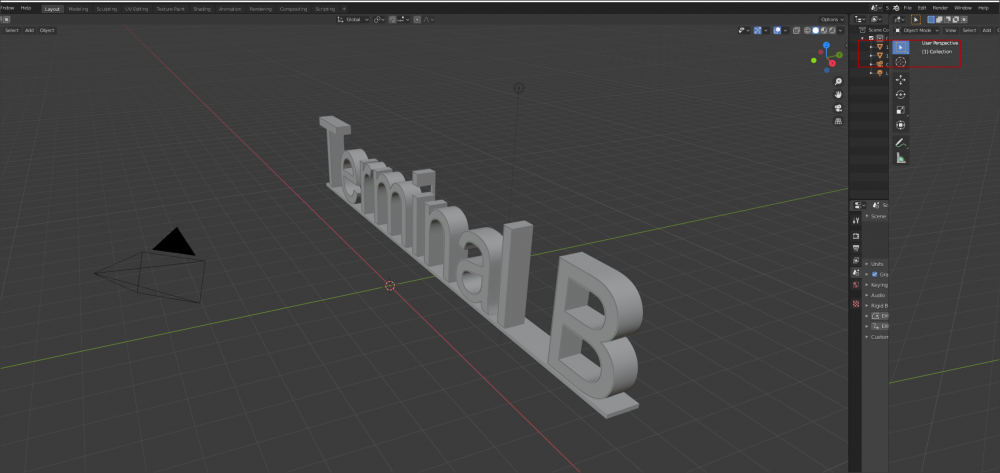The image size is (1000, 473).
Task: Toggle the checkbox beside Gravity panel
Action: point(874,274)
